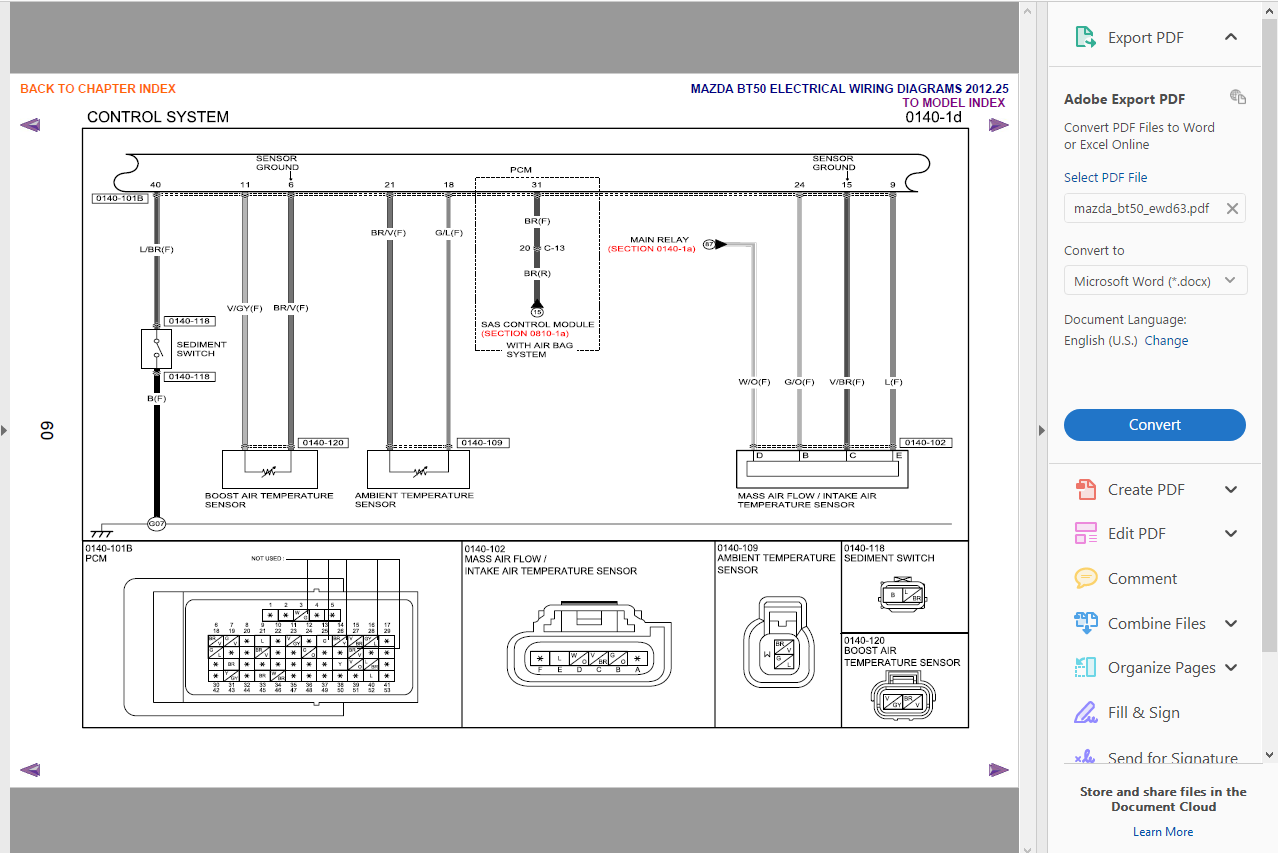This screenshot has width=1278, height=853.
Task: Open the Convert to format dropdown
Action: coord(1155,281)
